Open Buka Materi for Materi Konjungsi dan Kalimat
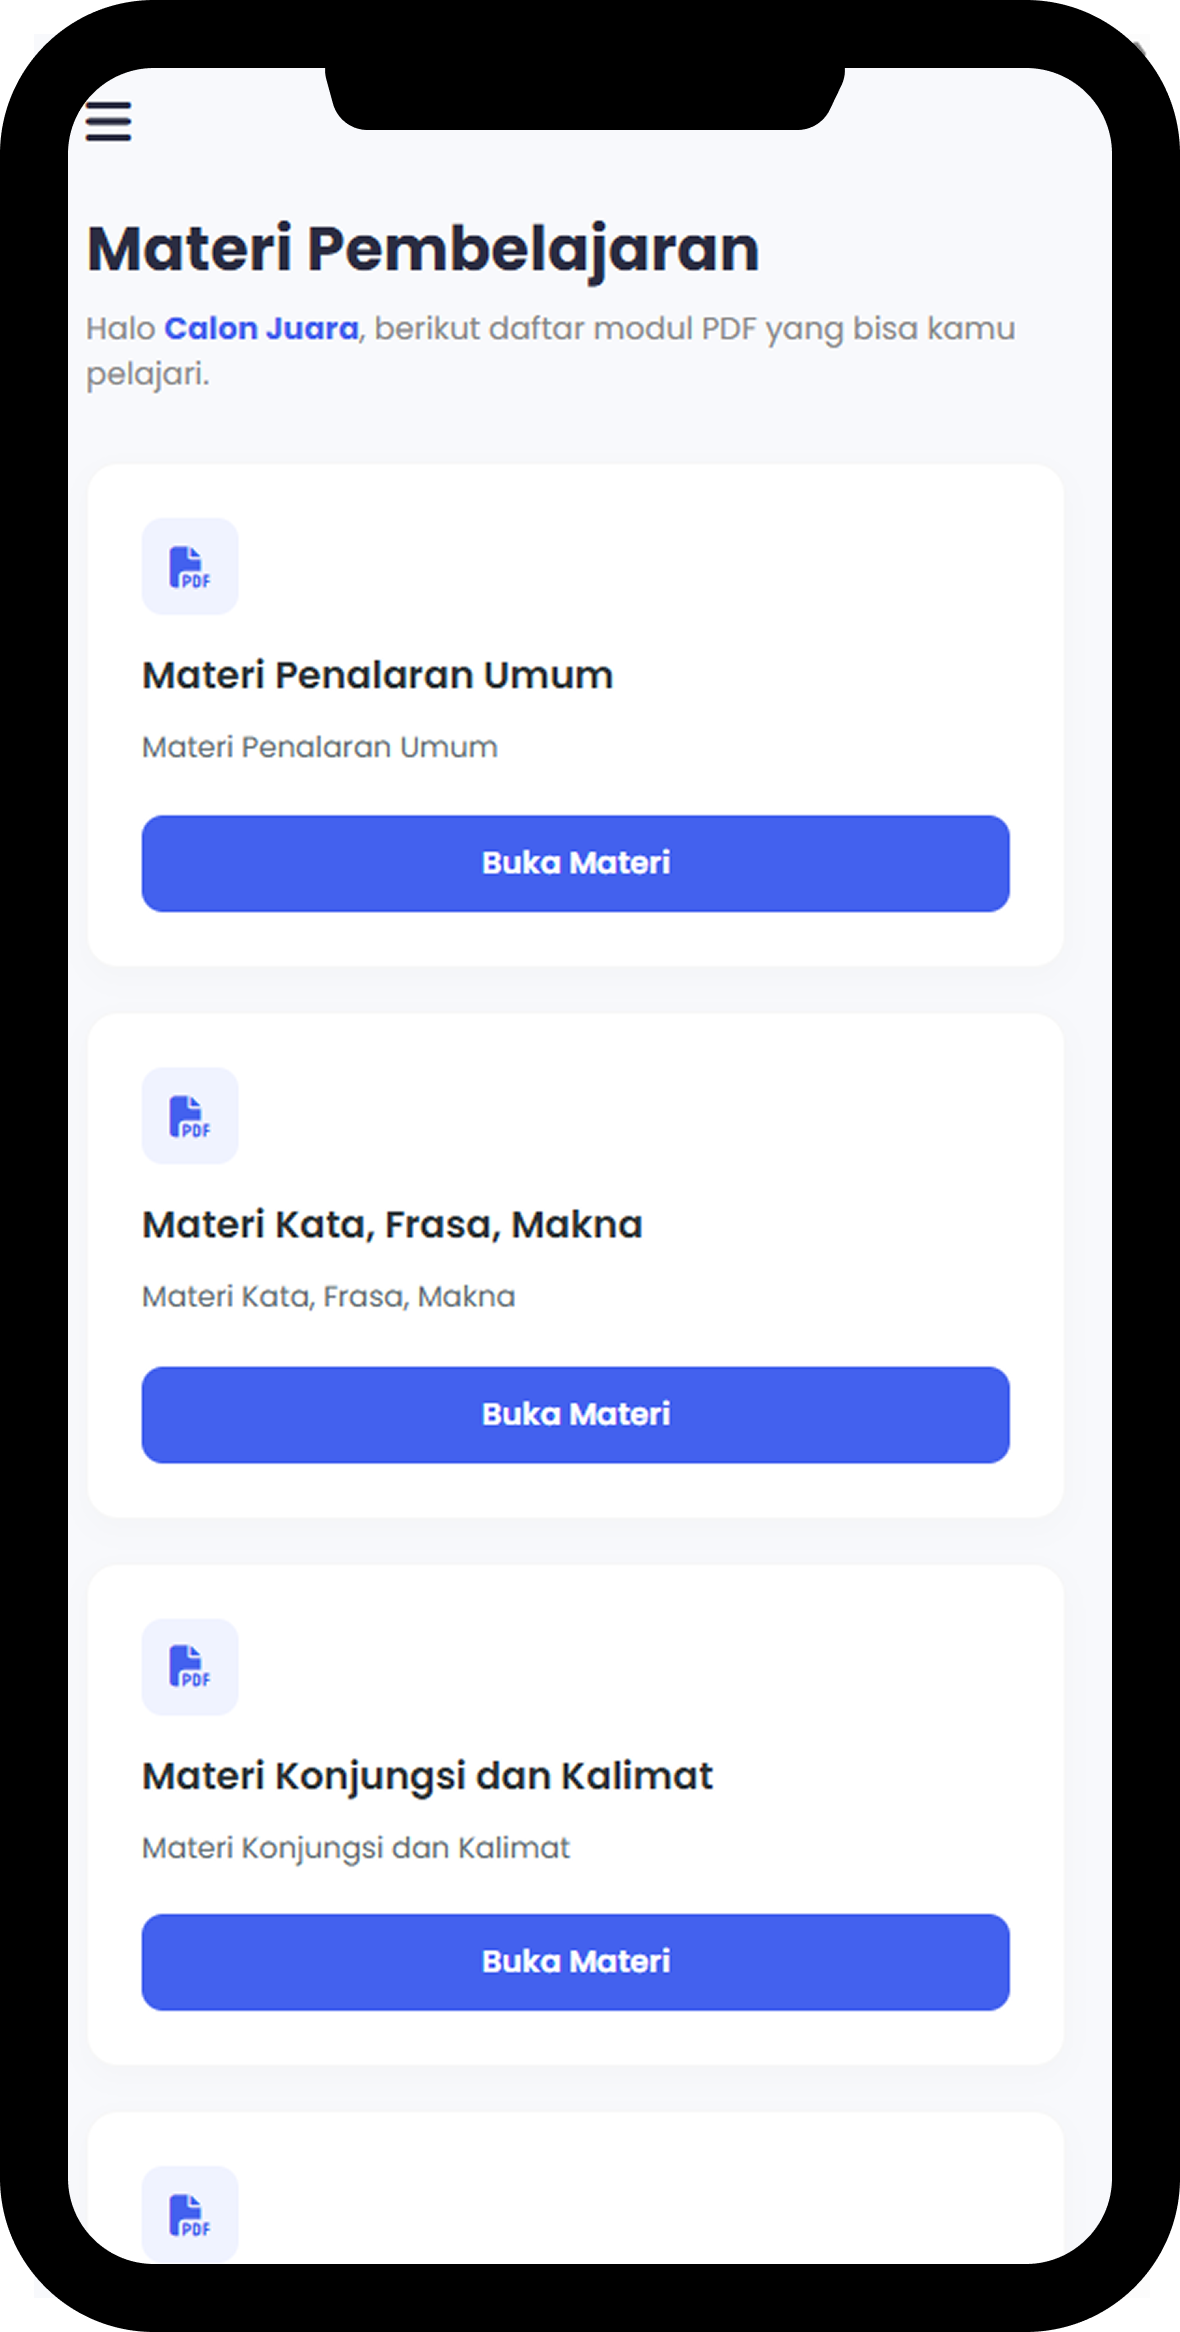The height and width of the screenshot is (2332, 1180). coord(576,1962)
